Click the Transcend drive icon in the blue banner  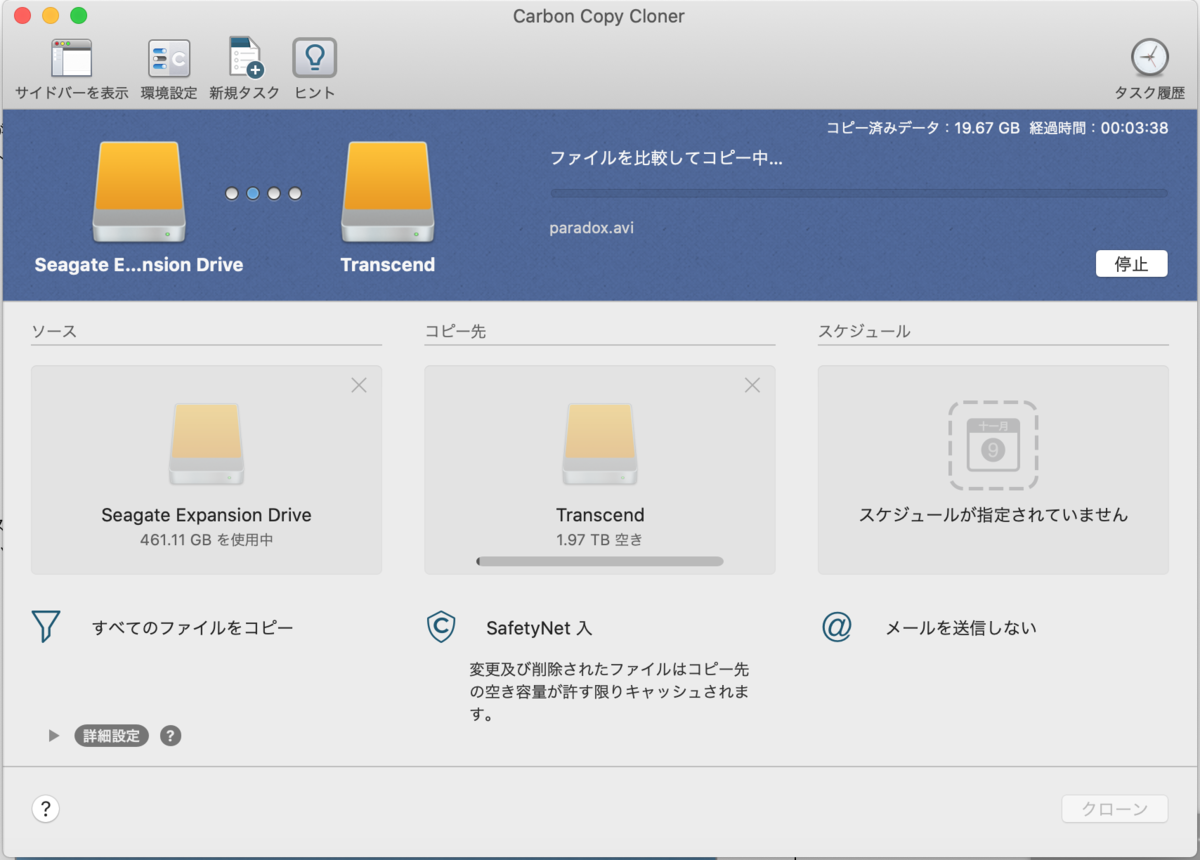388,192
